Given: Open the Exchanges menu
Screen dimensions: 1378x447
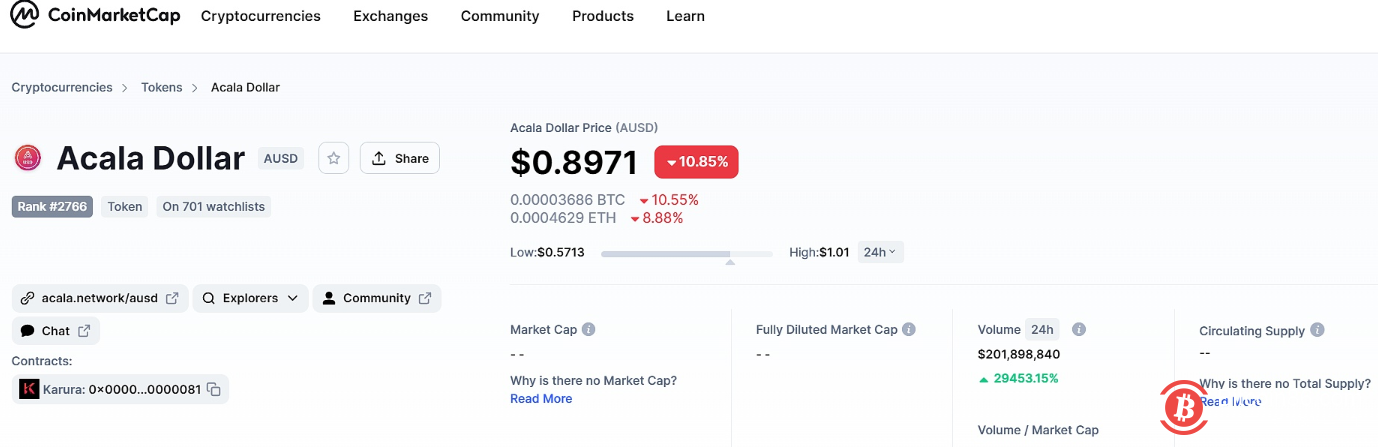Looking at the screenshot, I should [390, 16].
